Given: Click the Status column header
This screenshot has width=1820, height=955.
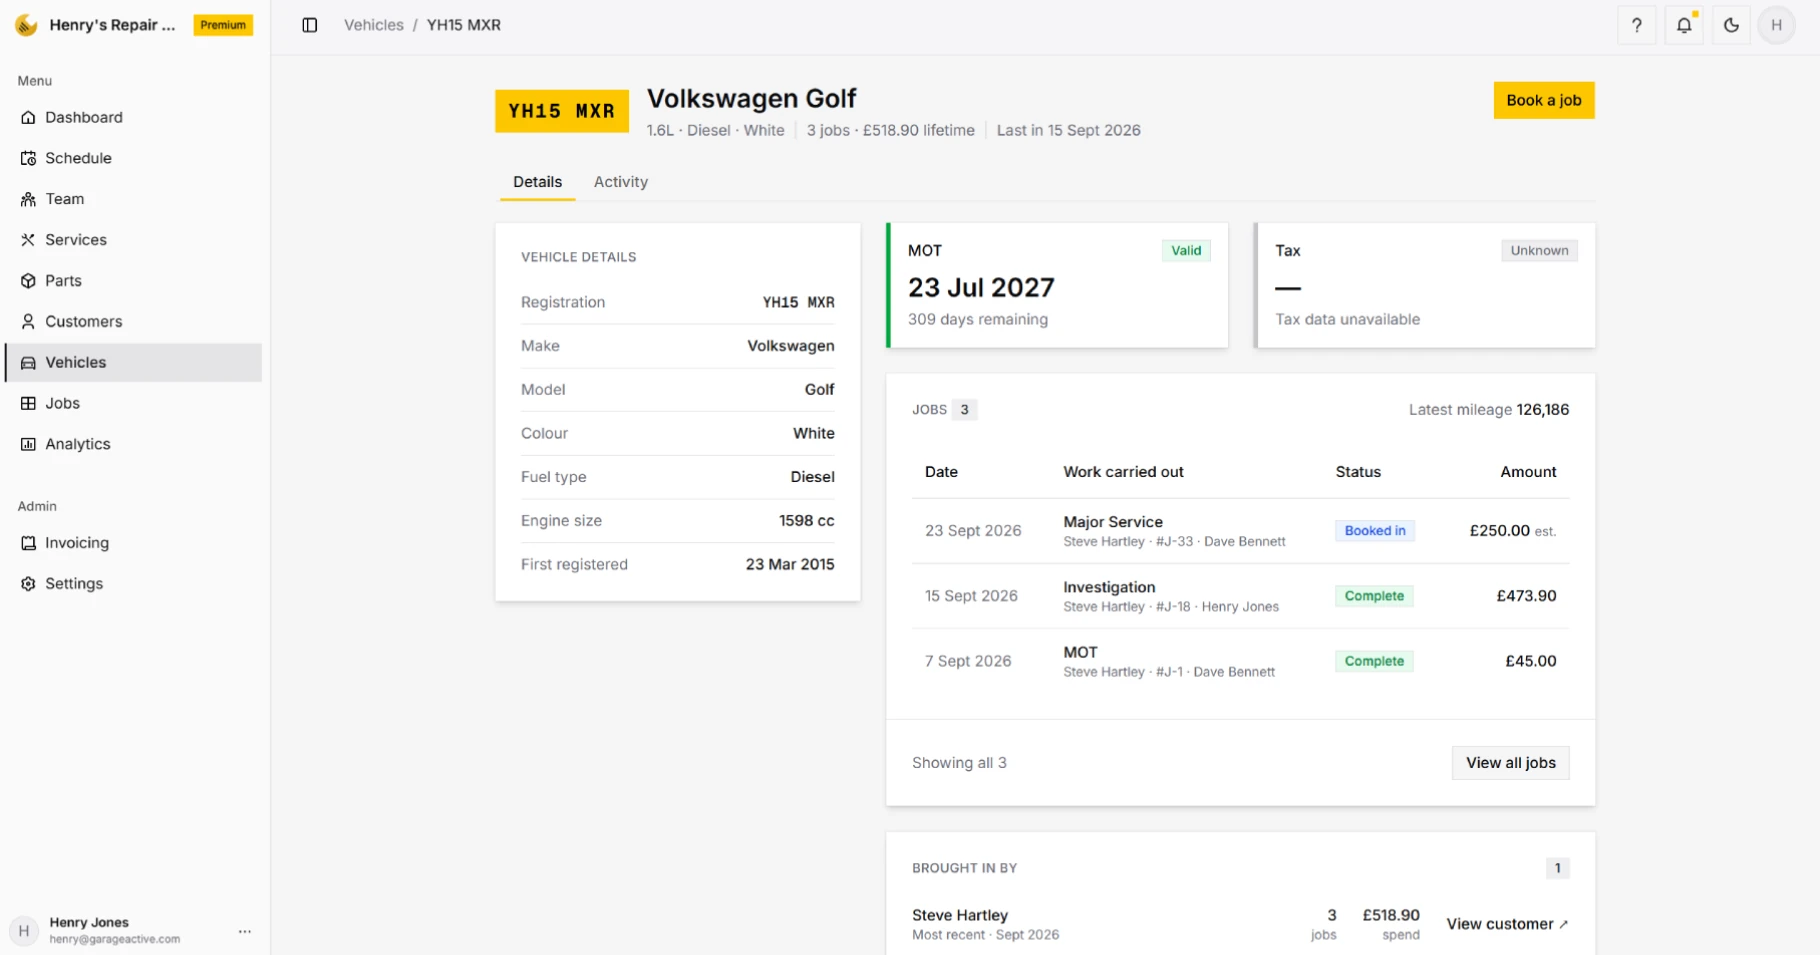Looking at the screenshot, I should (x=1358, y=472).
